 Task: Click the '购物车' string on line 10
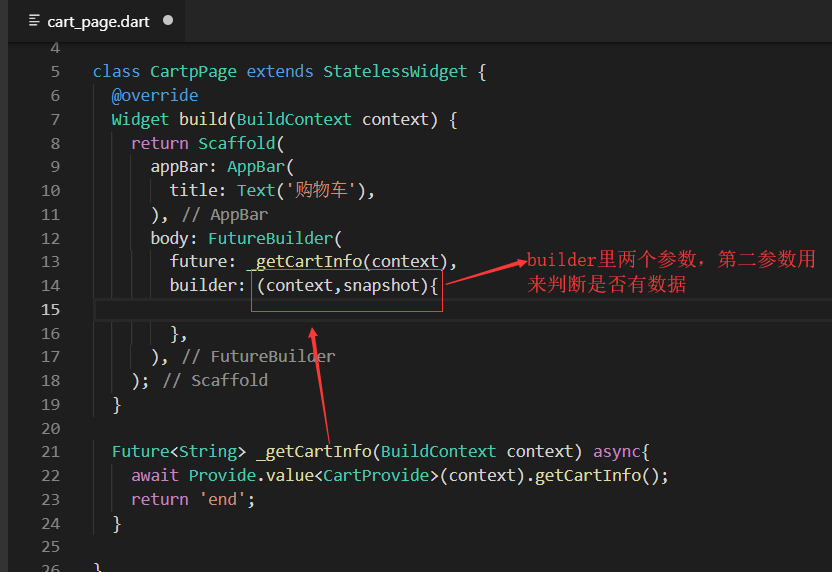[321, 190]
